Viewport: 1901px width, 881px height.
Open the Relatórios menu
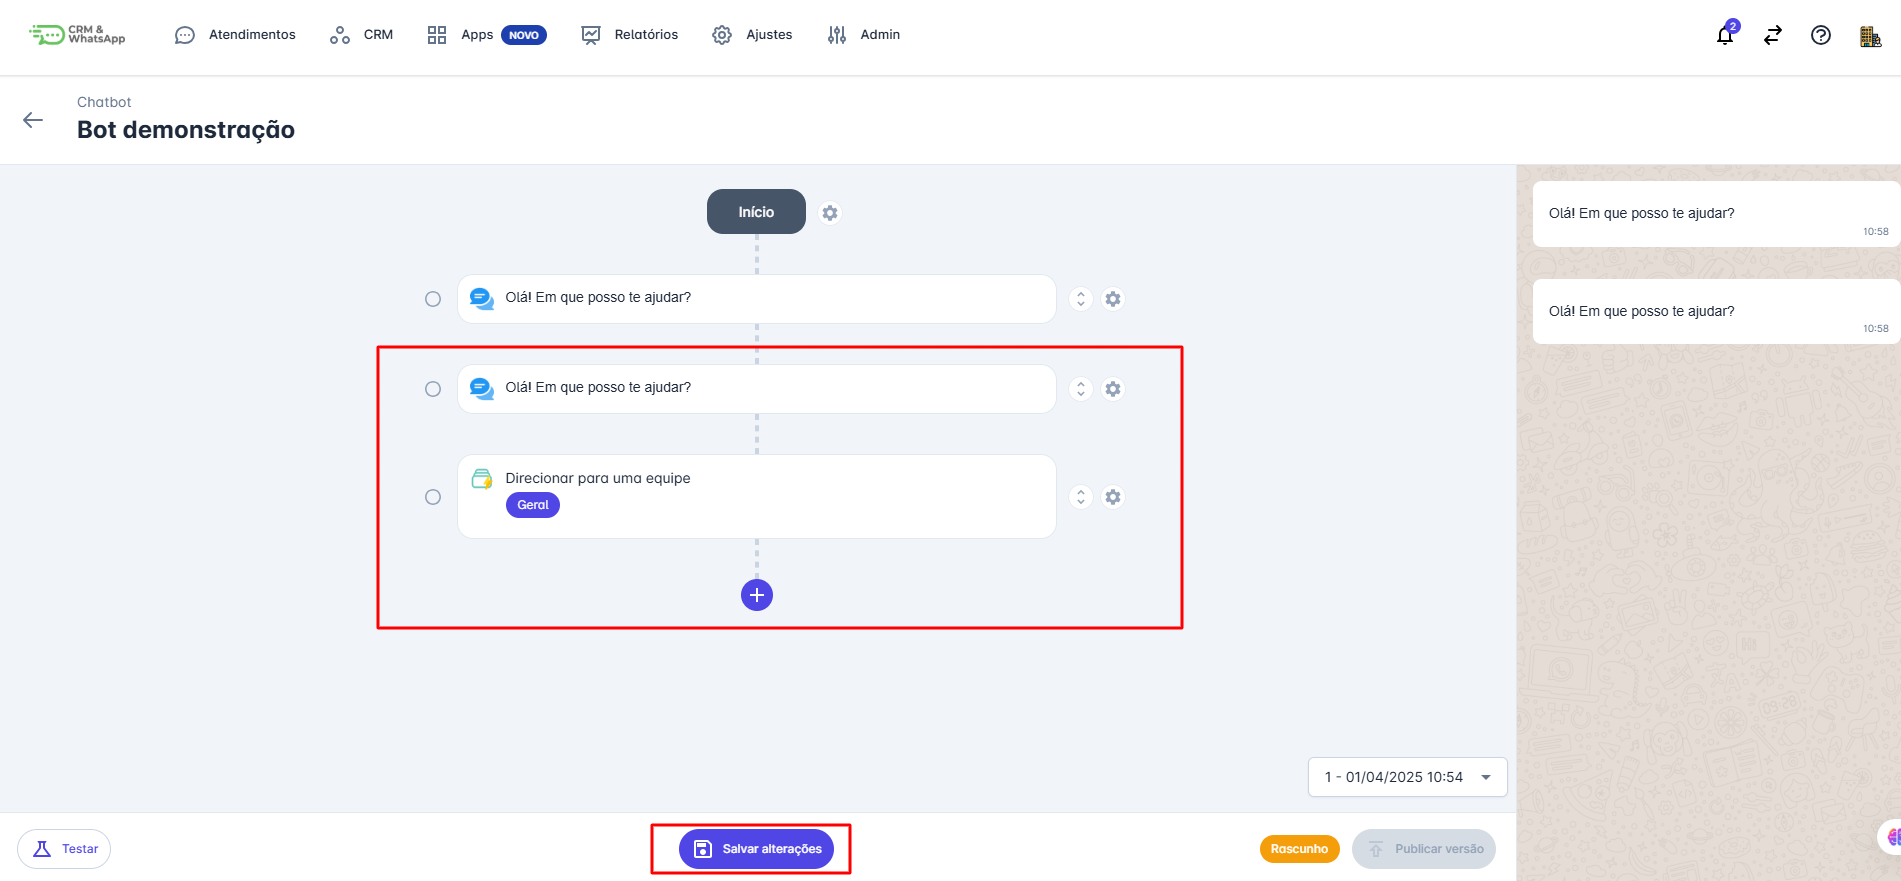coord(630,35)
